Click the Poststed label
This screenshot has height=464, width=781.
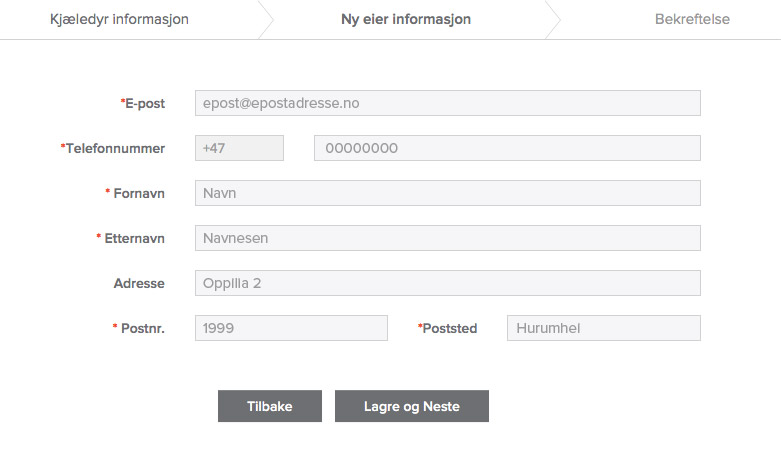(x=449, y=328)
